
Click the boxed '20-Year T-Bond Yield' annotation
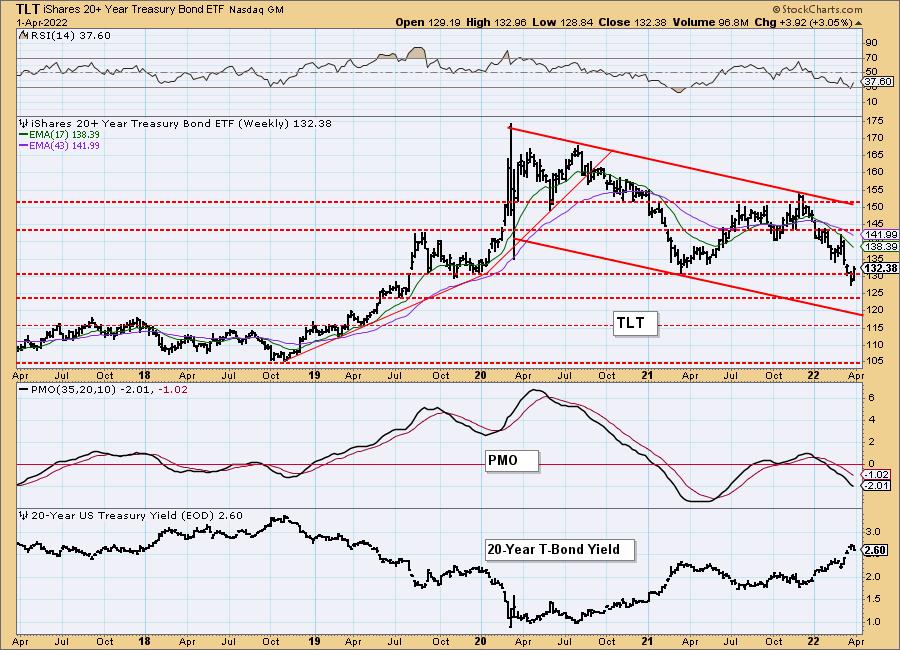tap(560, 550)
